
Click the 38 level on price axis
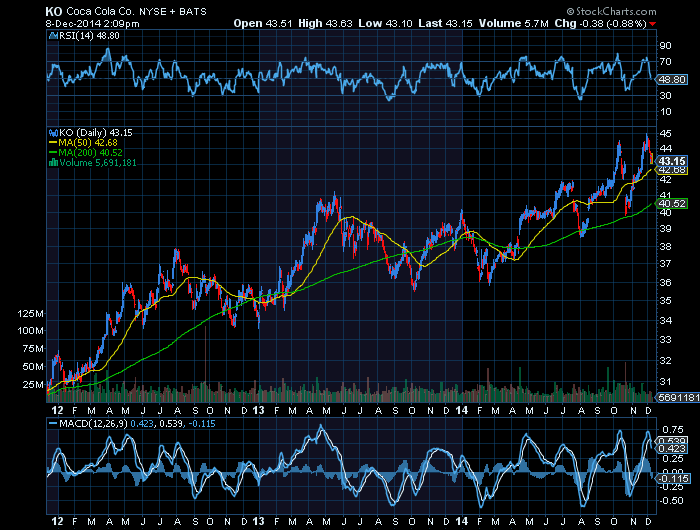(665, 246)
